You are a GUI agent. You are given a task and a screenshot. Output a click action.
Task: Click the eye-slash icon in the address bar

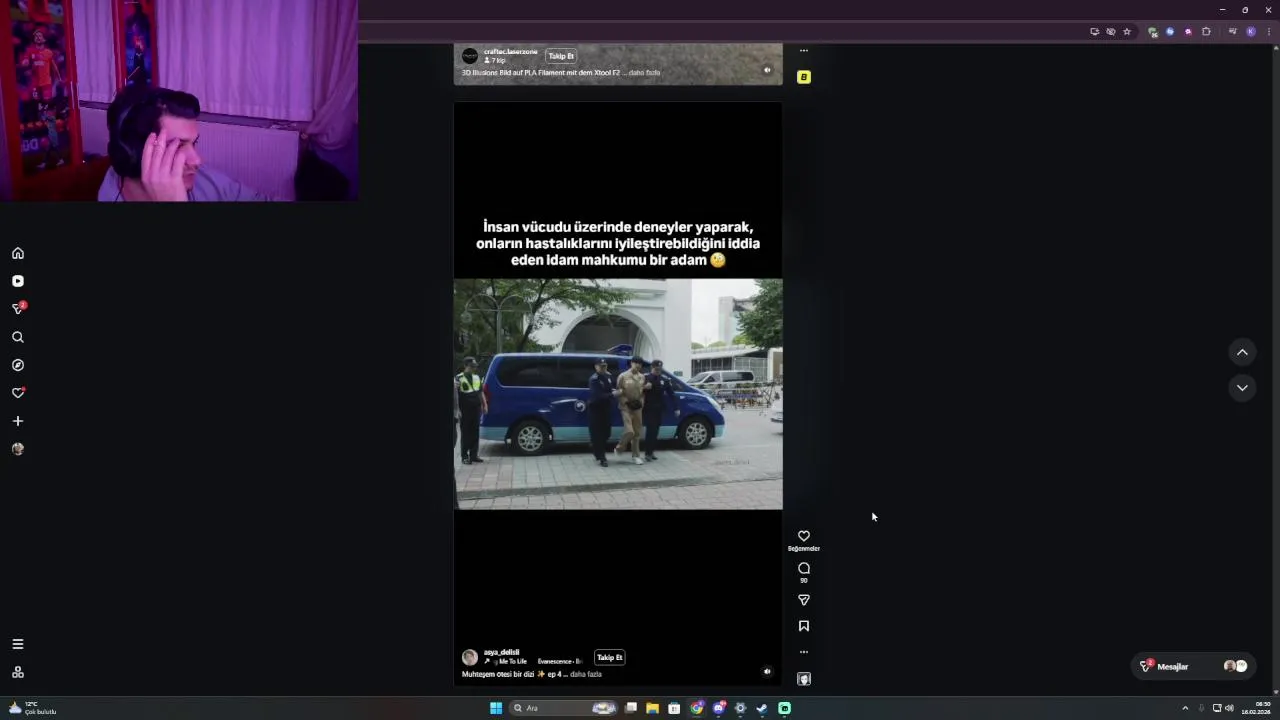click(x=1111, y=31)
